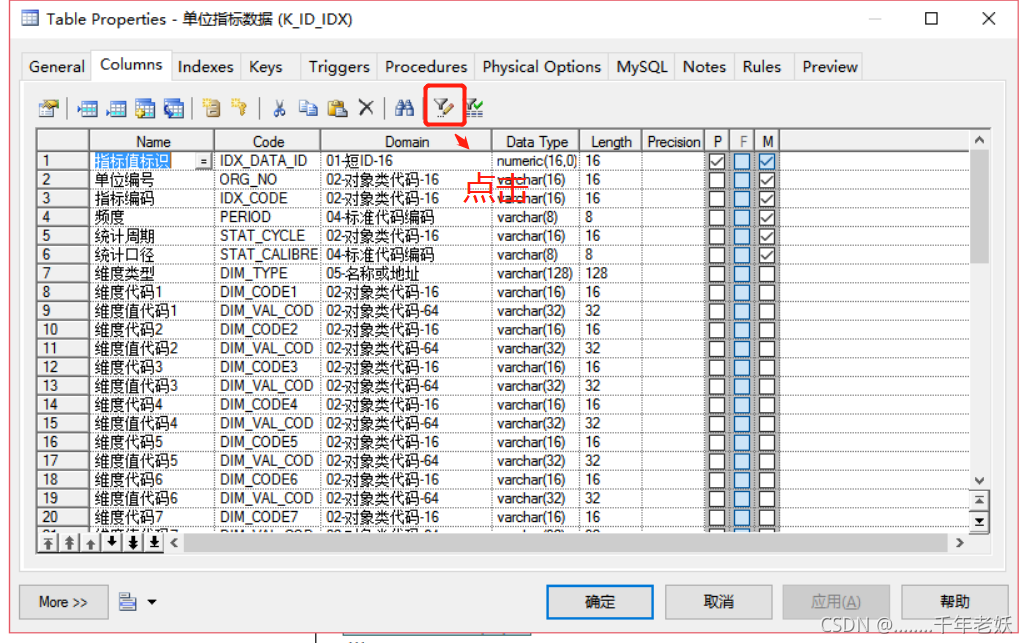Open the Preview tab
Image resolution: width=1028 pixels, height=643 pixels.
click(830, 67)
